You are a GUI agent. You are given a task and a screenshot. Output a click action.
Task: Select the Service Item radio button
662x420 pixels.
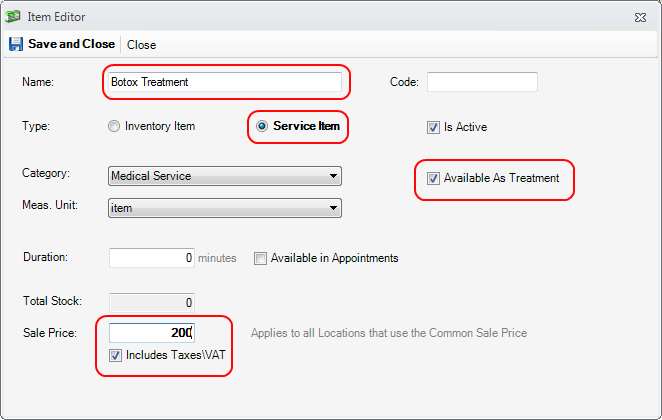click(263, 127)
